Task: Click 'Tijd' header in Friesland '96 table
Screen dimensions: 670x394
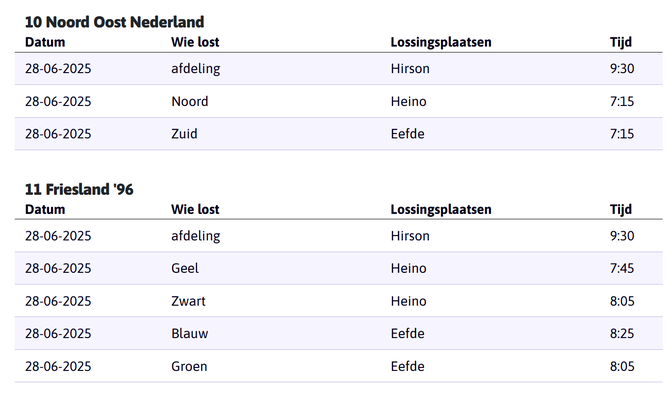Action: (620, 209)
